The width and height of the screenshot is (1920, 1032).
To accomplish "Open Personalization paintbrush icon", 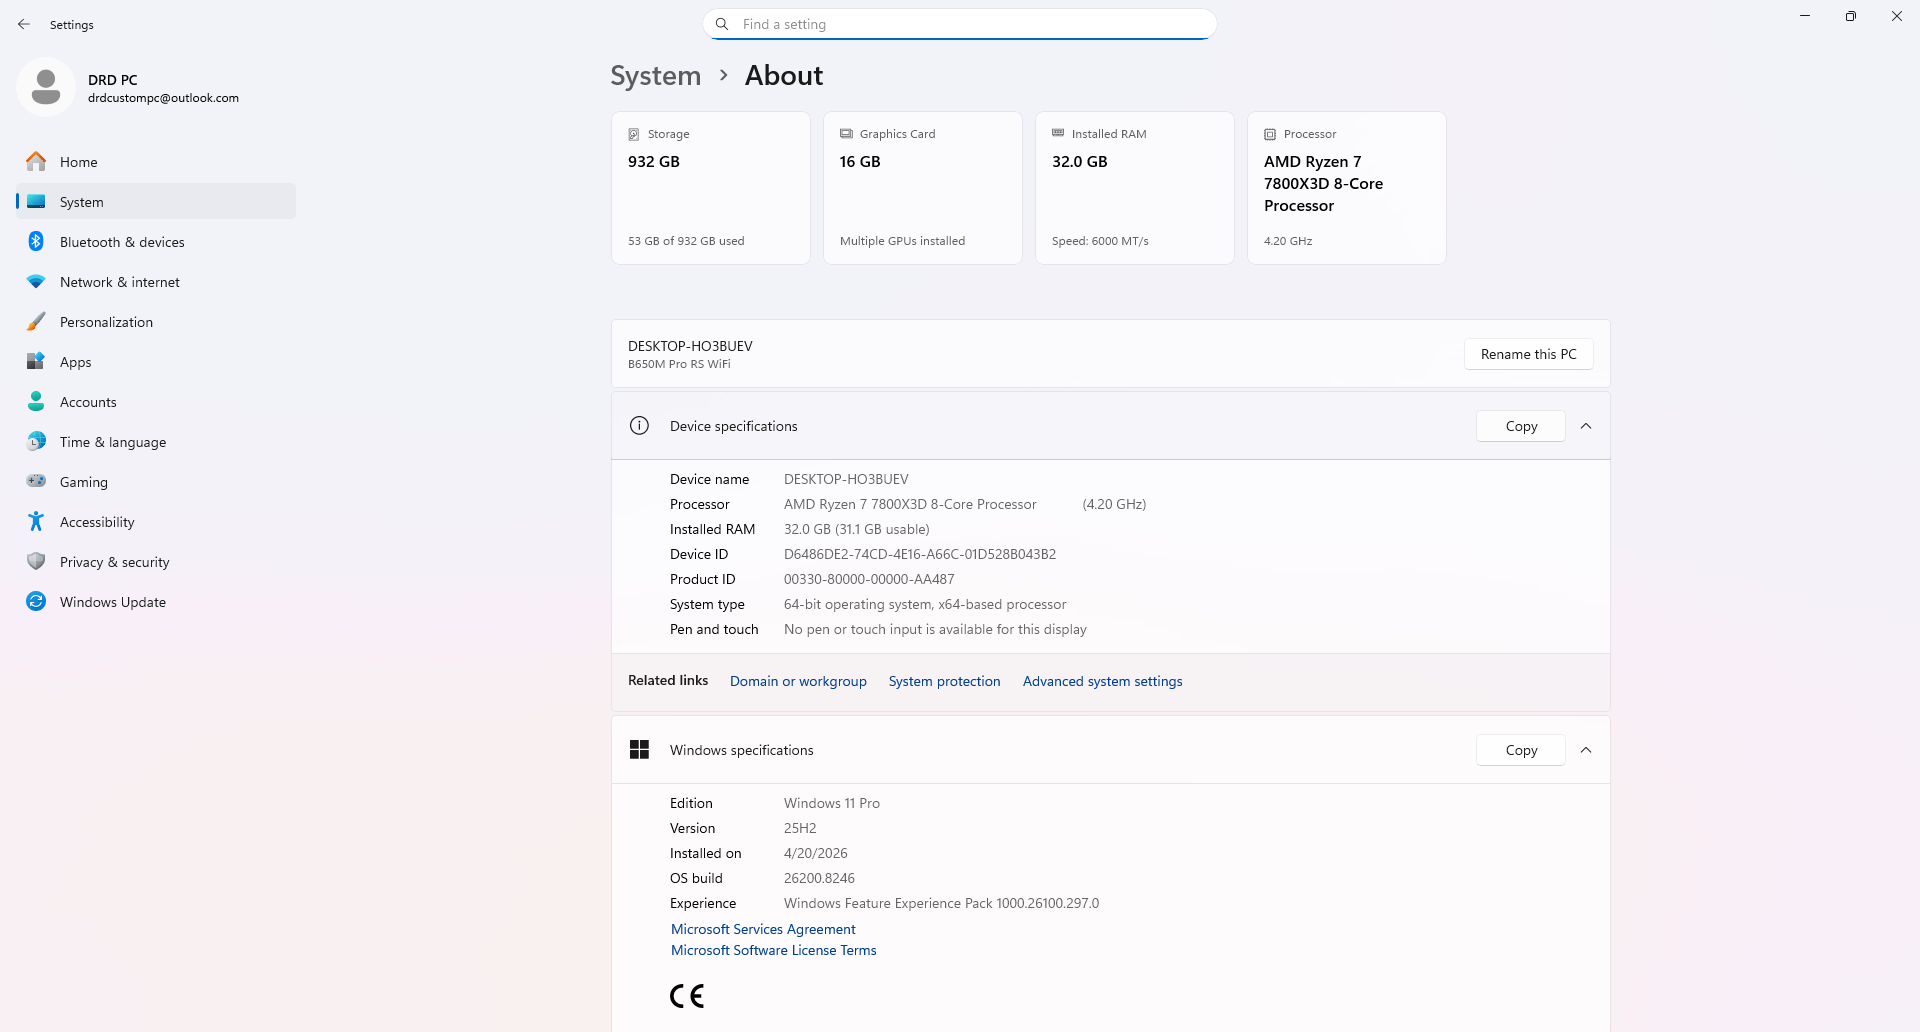I will (36, 322).
